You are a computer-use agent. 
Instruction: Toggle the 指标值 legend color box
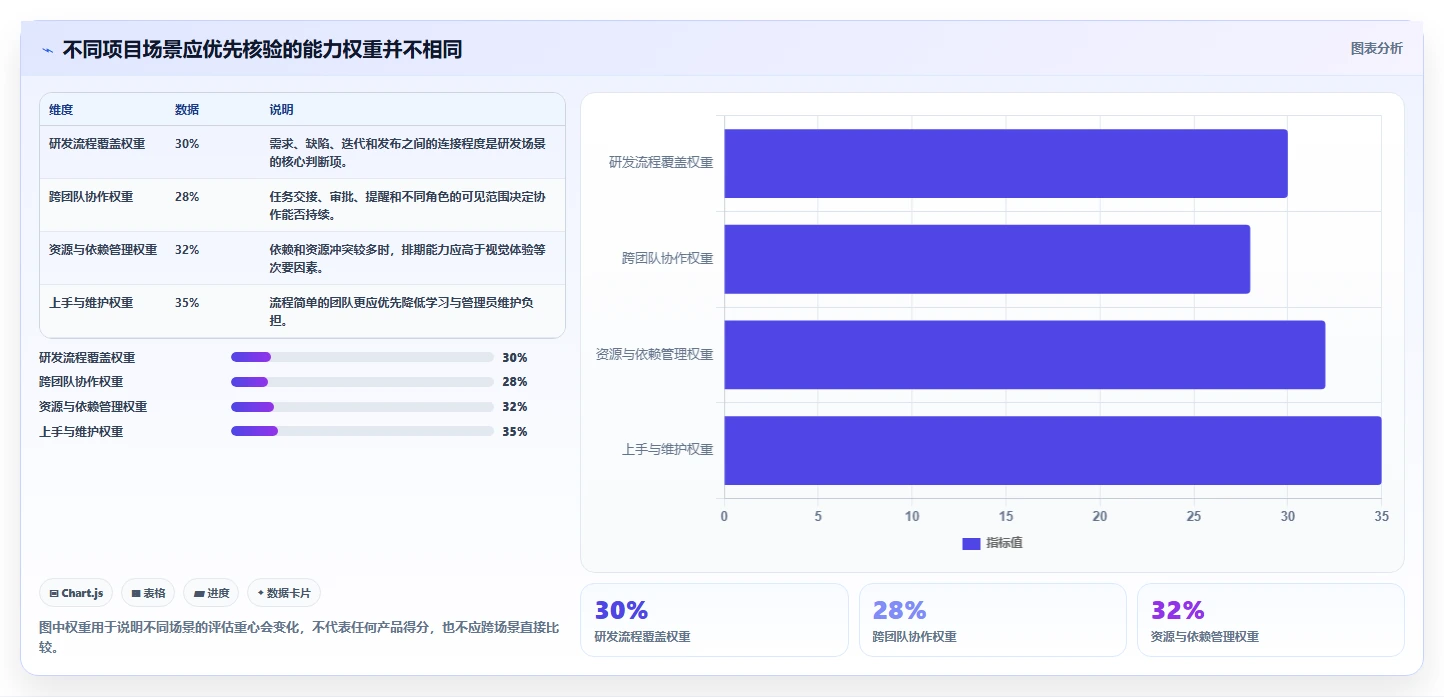(x=971, y=543)
